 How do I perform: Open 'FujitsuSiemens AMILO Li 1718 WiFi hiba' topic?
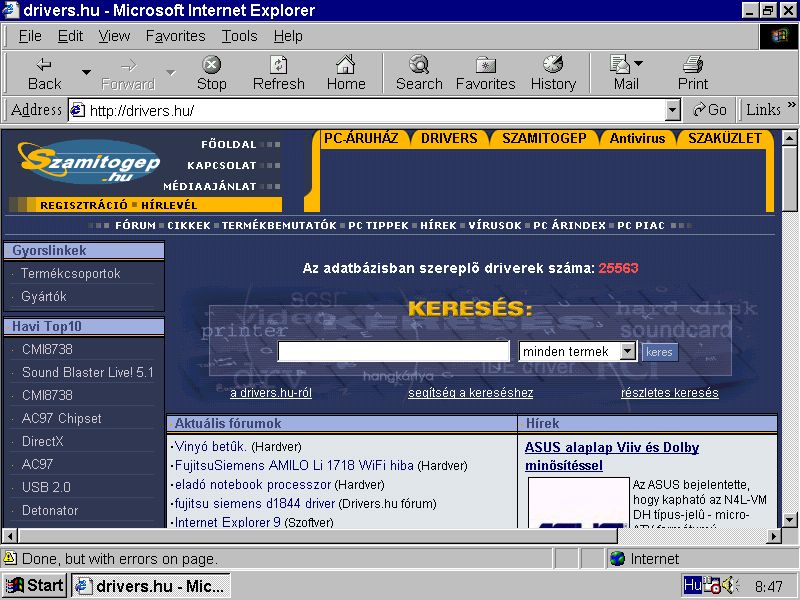tap(294, 466)
